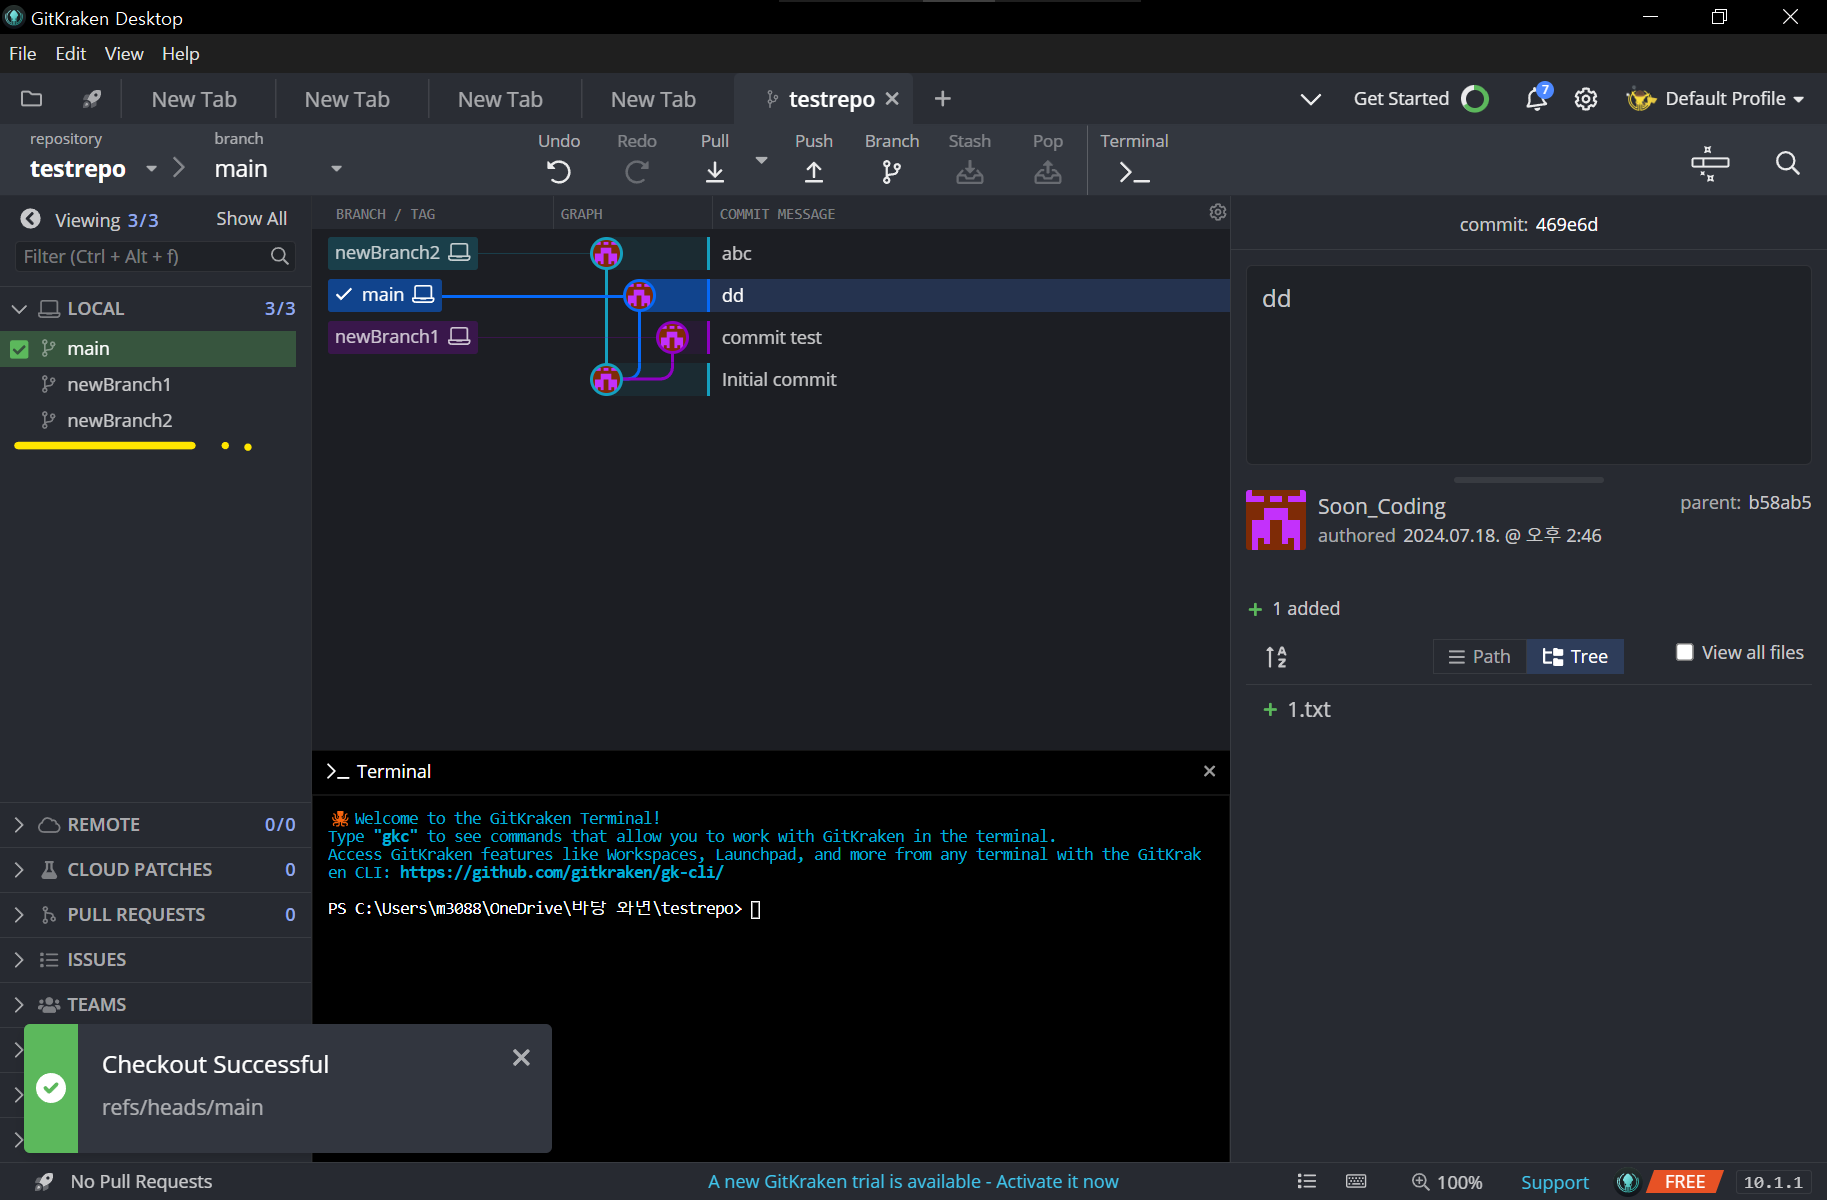Image resolution: width=1827 pixels, height=1200 pixels.
Task: Close the Terminal panel
Action: coord(1209,771)
